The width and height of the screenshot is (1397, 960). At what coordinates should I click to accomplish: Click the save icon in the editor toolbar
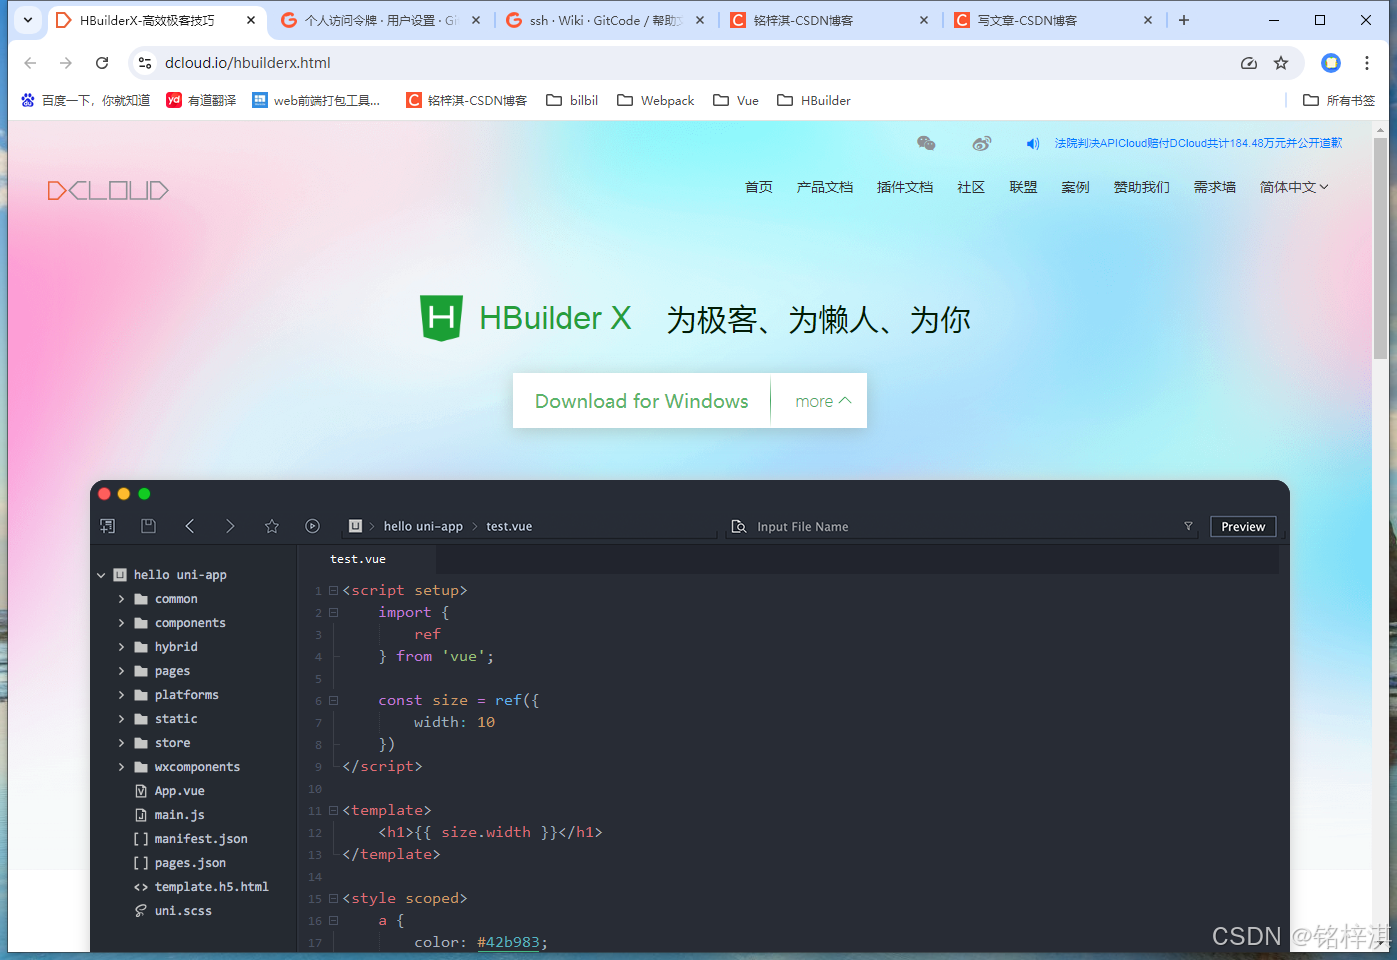tap(148, 526)
